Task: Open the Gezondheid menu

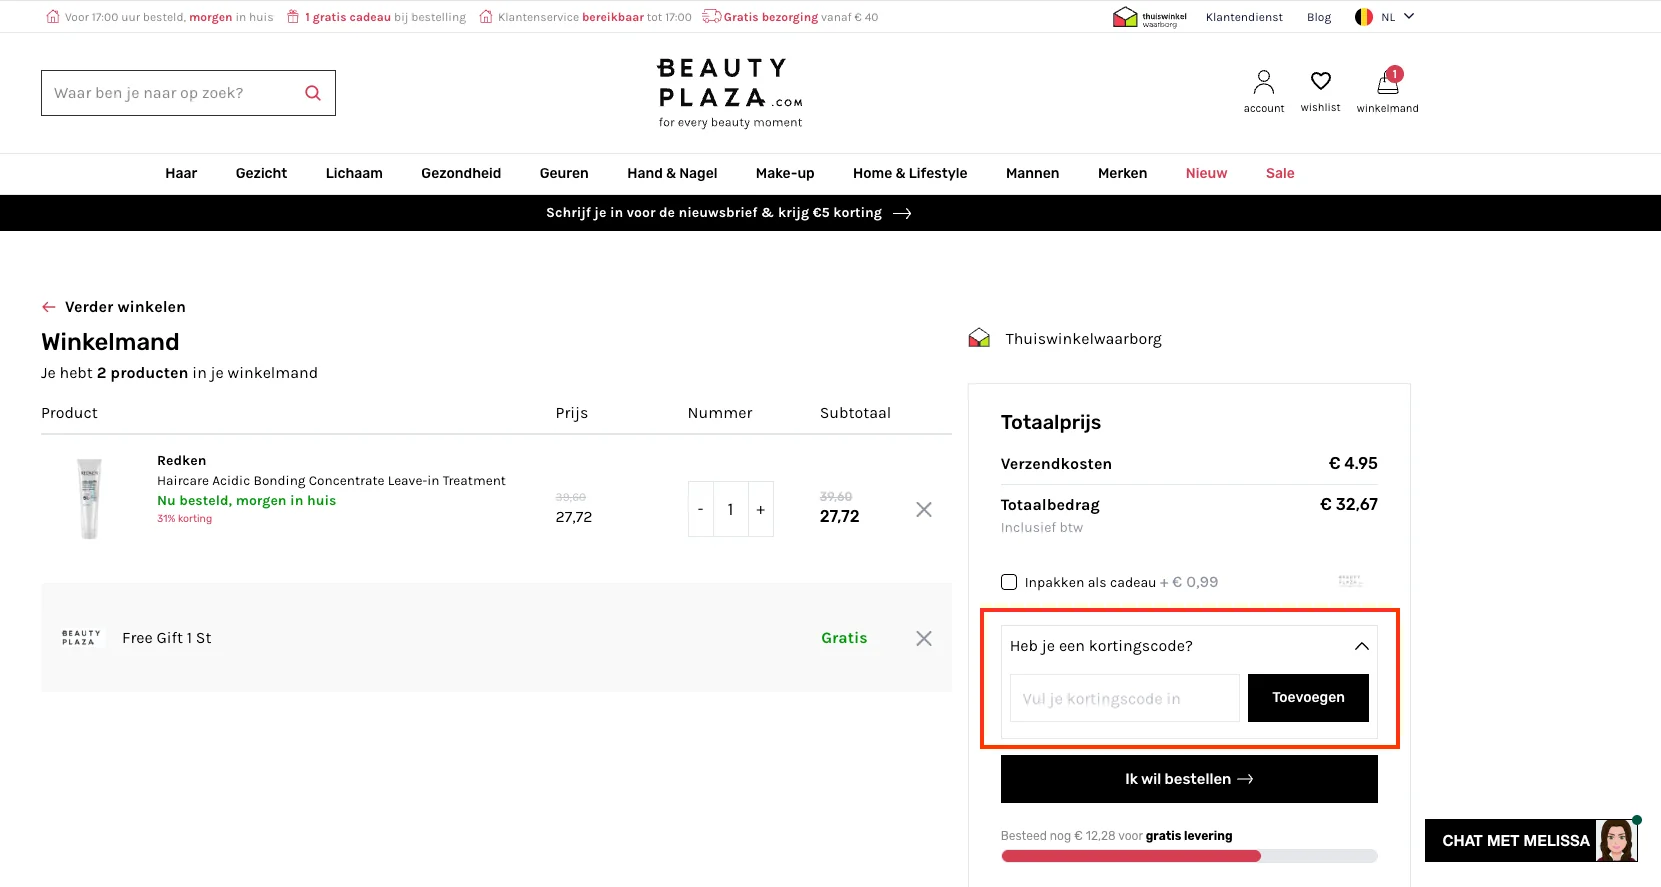Action: pos(461,173)
